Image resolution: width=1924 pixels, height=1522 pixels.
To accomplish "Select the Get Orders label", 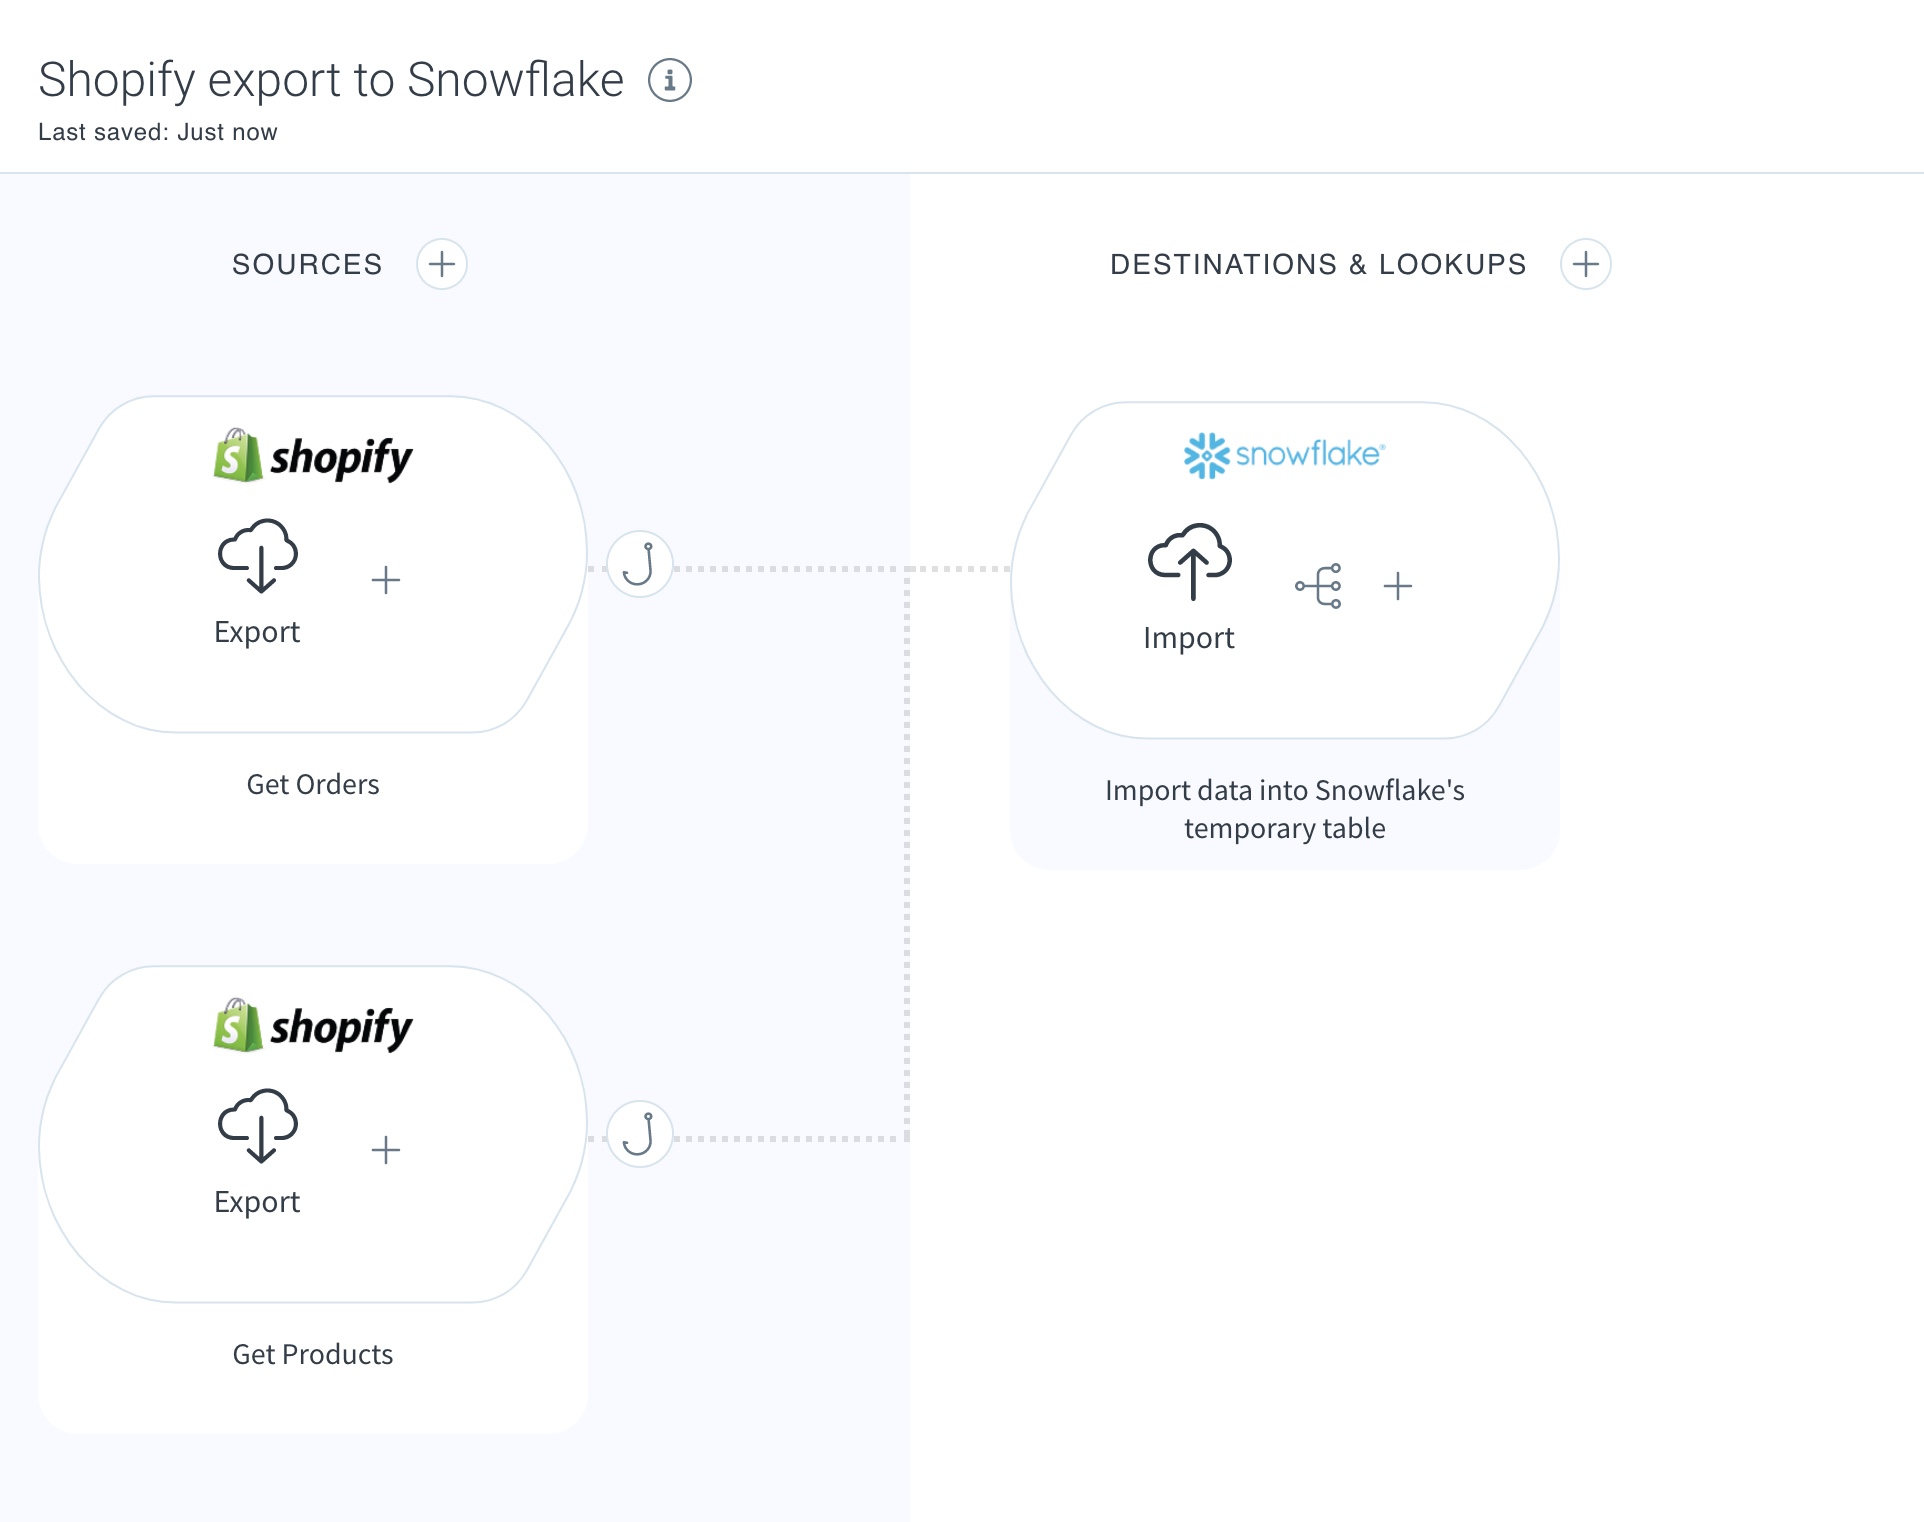I will click(x=313, y=784).
